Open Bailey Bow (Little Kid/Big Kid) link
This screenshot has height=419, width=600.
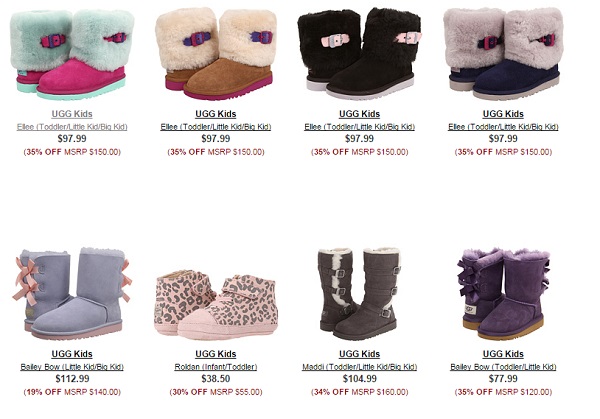click(x=72, y=367)
